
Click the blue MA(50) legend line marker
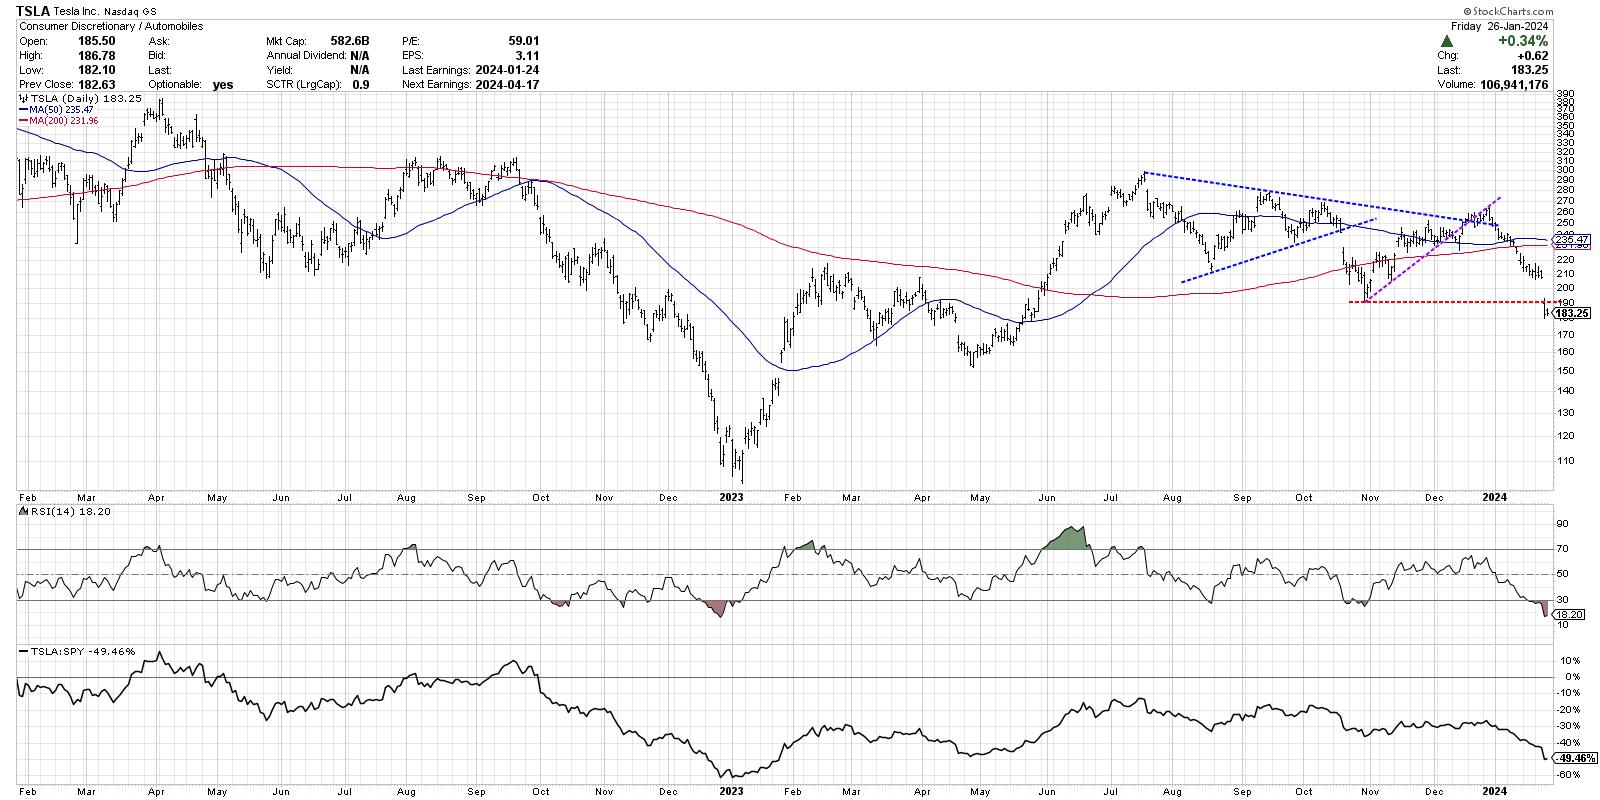click(x=24, y=111)
